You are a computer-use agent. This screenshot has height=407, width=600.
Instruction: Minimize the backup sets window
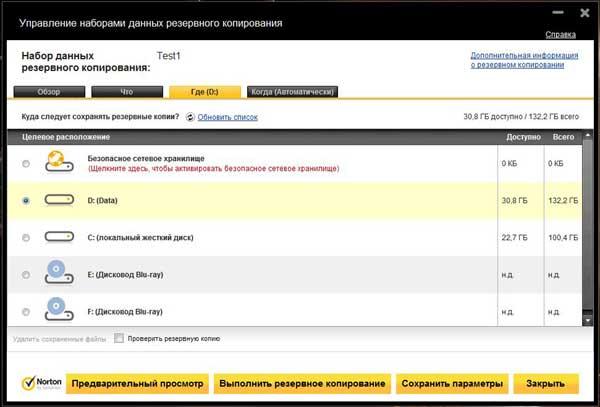(x=558, y=12)
